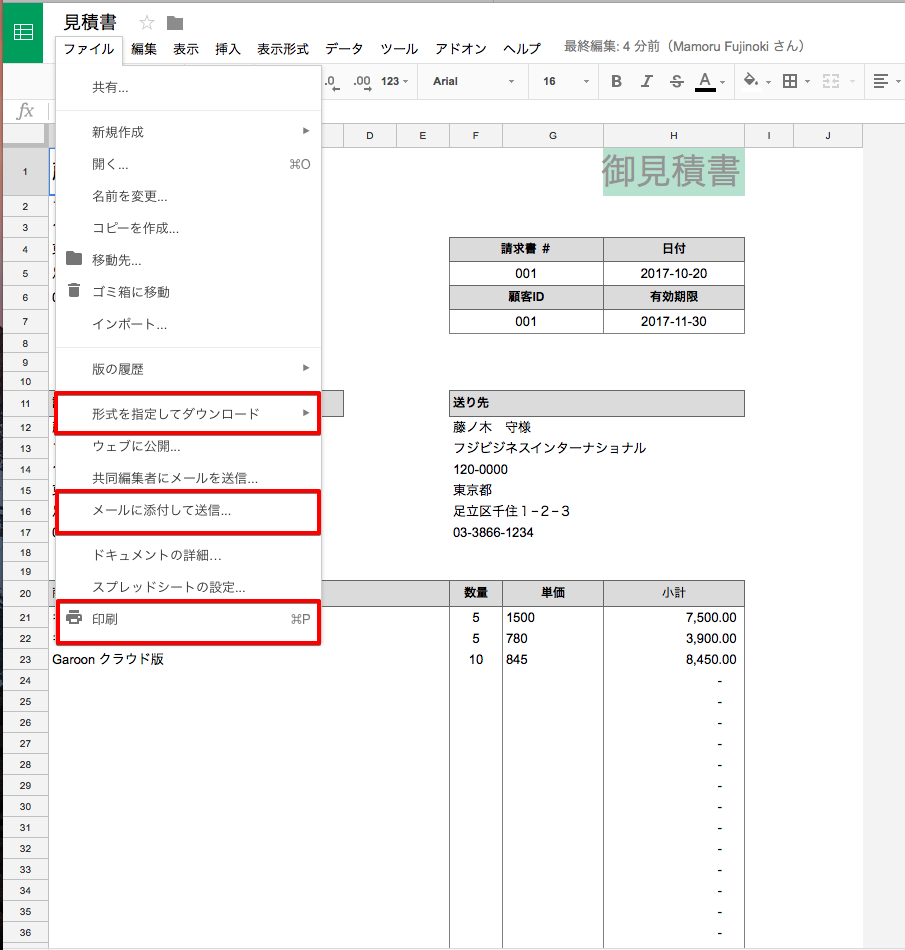
Task: Click the move-to-folder icon beside title
Action: tap(175, 23)
